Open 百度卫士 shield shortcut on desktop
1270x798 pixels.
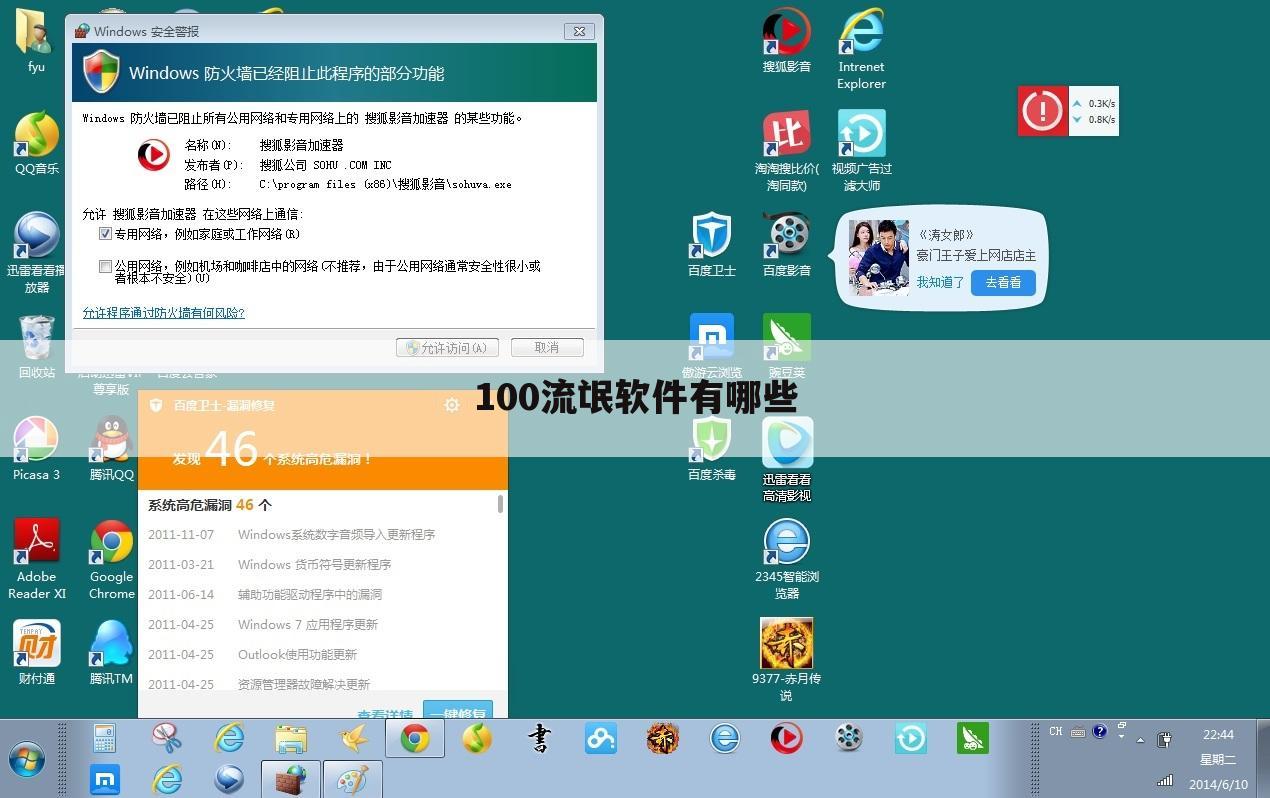click(x=711, y=244)
